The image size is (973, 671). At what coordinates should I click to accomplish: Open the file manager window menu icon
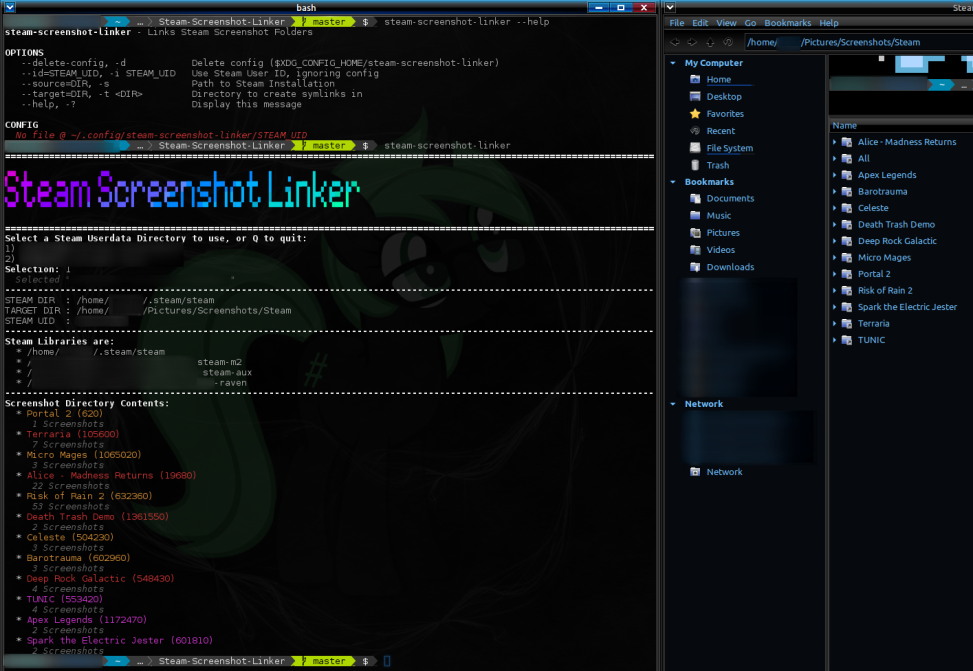(670, 7)
